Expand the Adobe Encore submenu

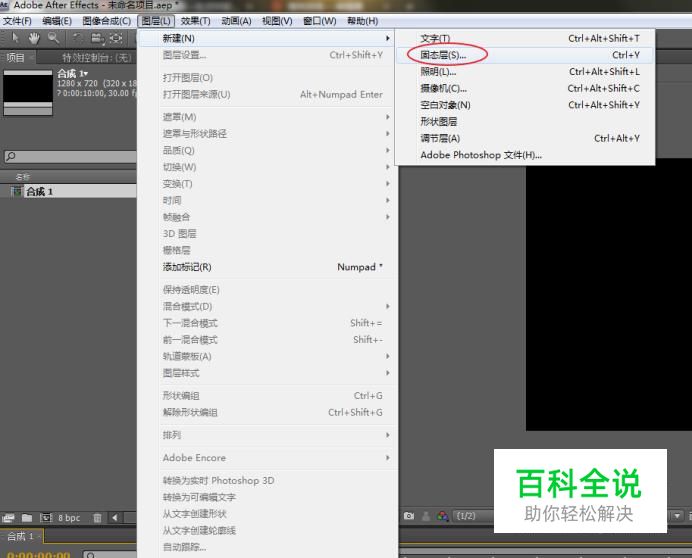click(267, 458)
